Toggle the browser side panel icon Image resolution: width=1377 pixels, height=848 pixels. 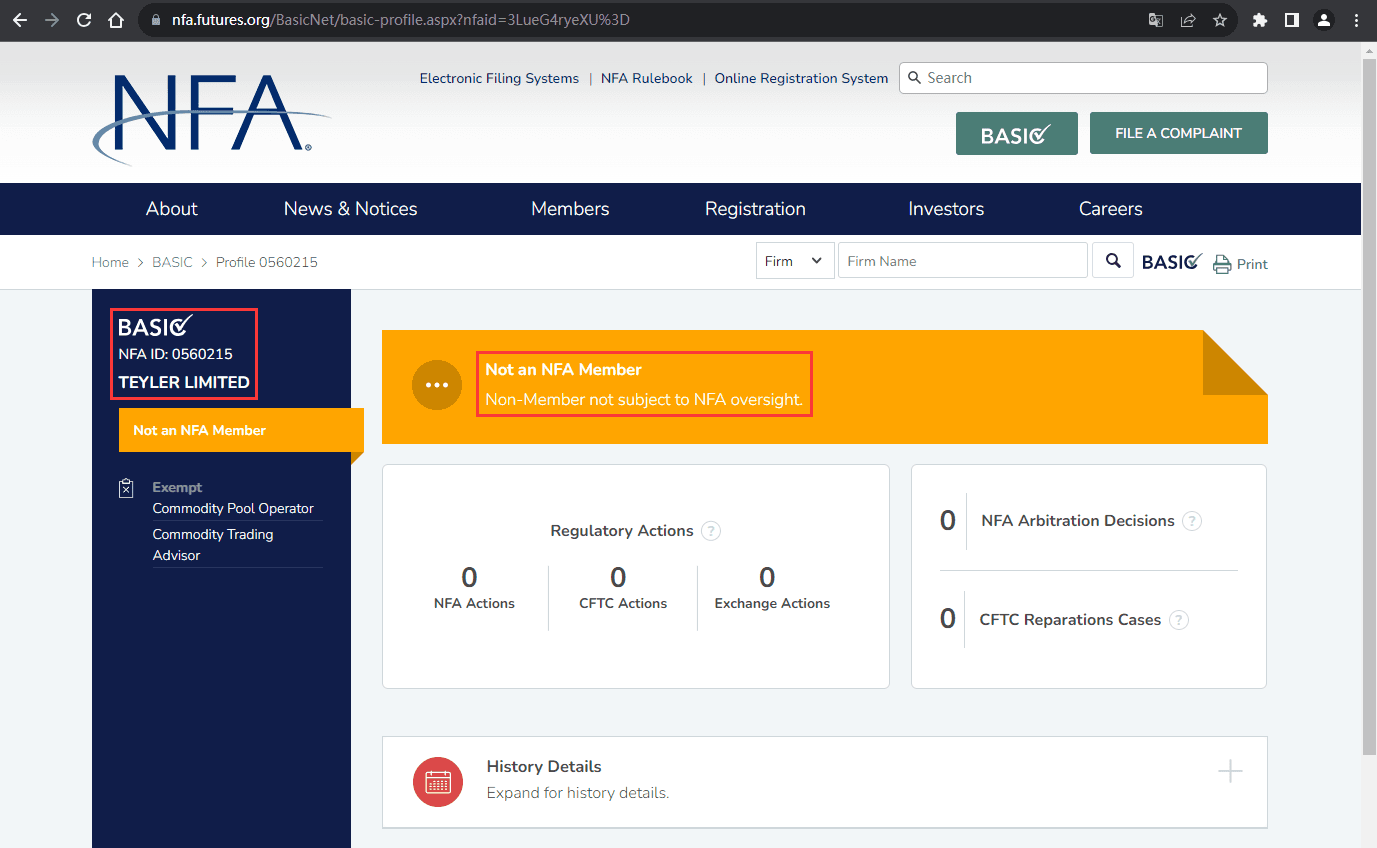[x=1292, y=20]
